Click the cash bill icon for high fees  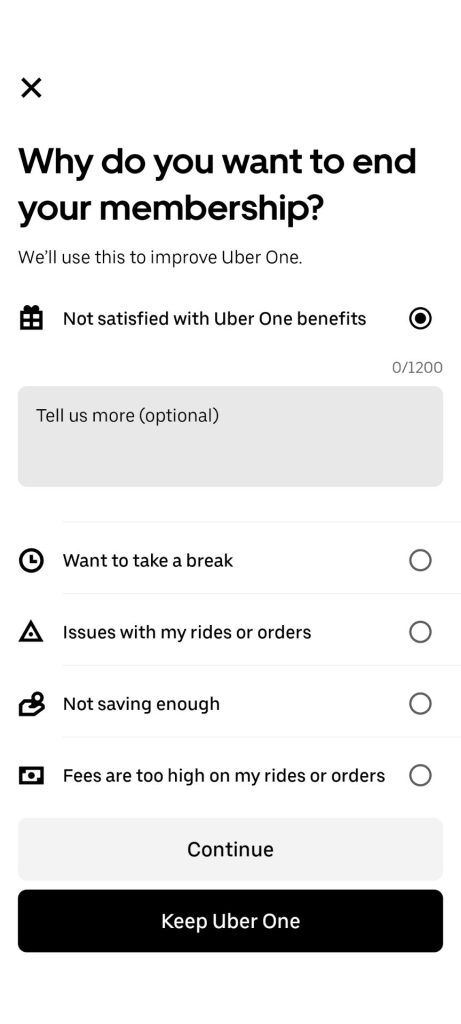(x=31, y=776)
